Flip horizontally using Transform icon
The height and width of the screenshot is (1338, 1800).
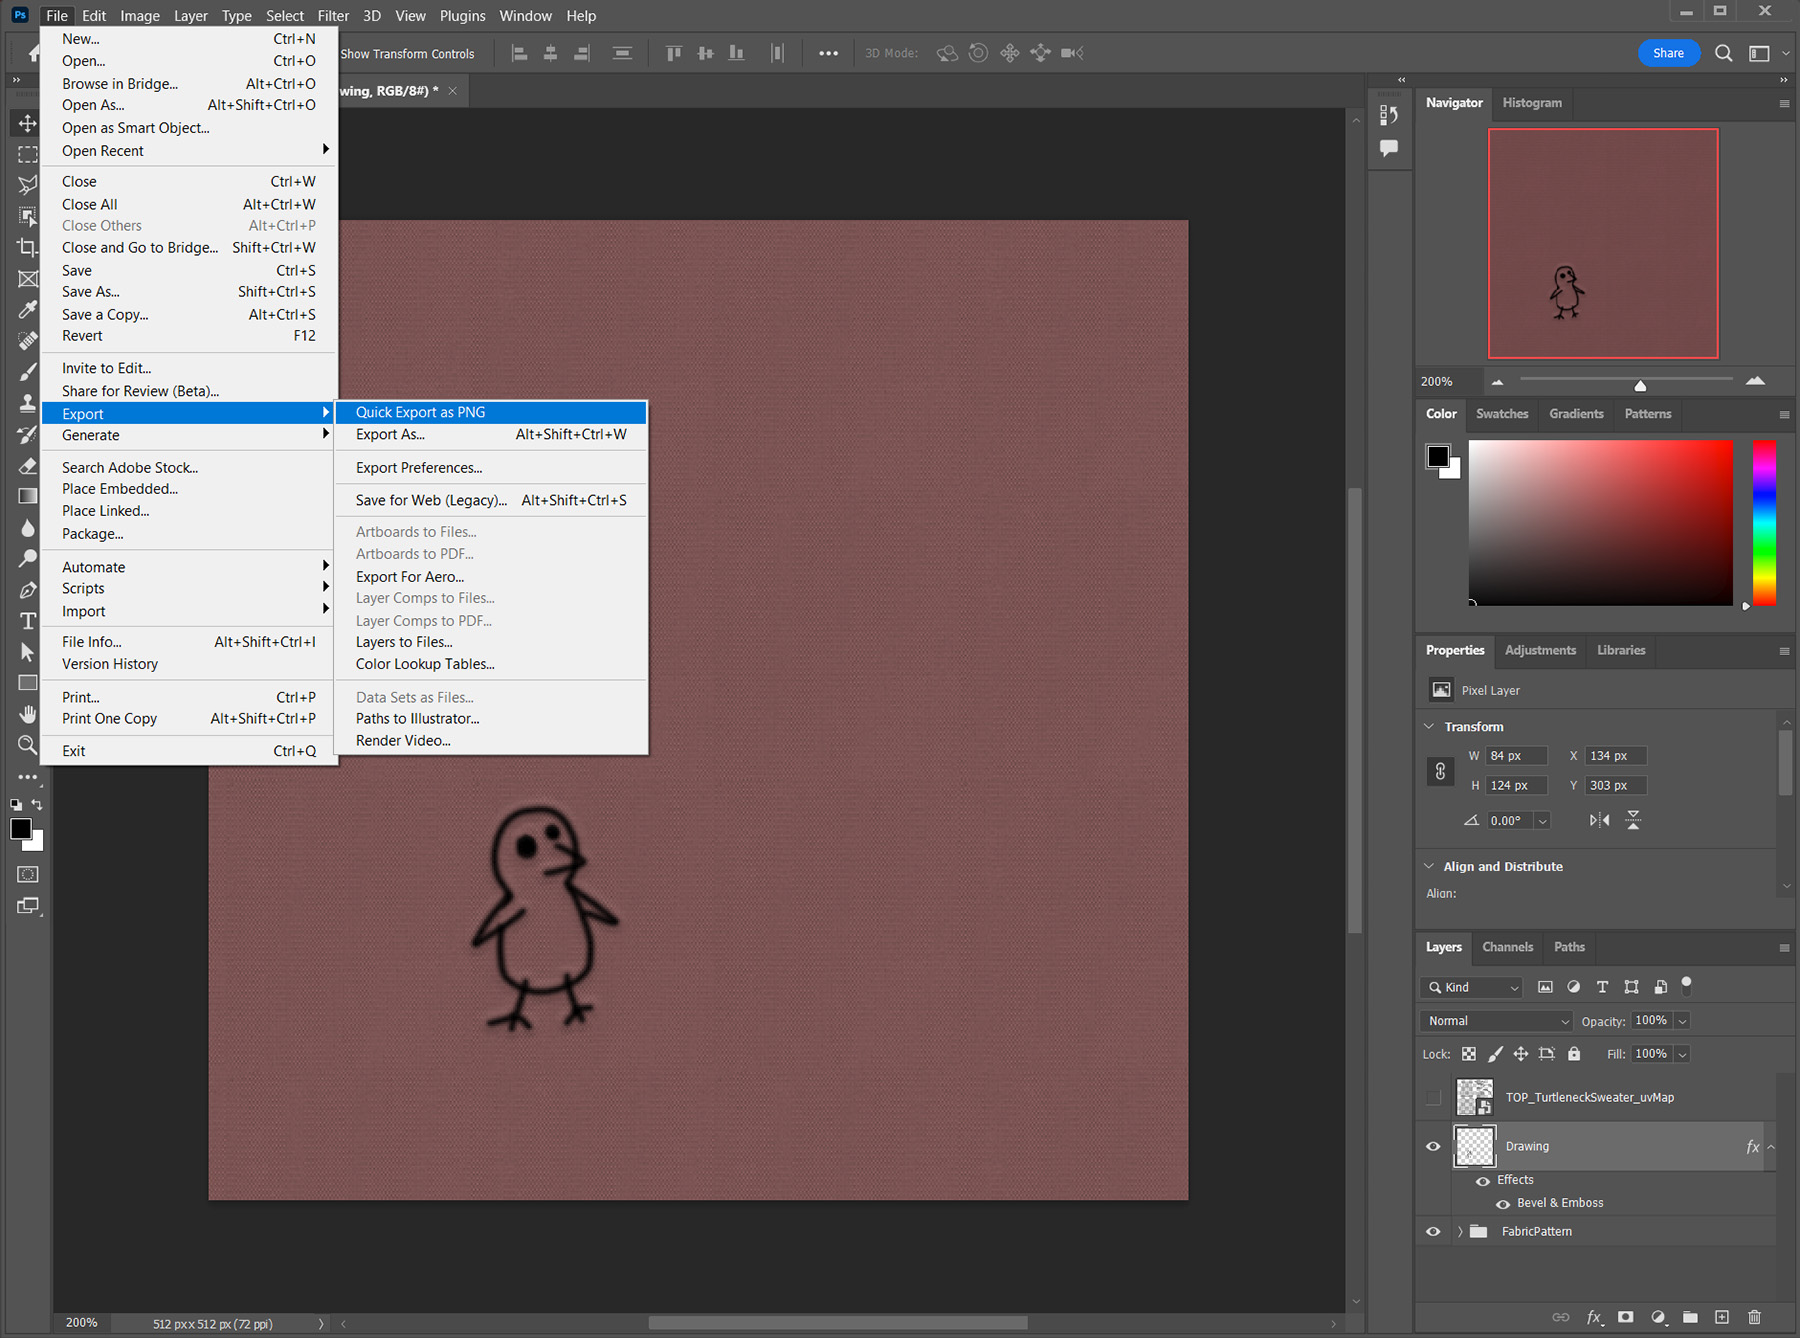[x=1600, y=820]
